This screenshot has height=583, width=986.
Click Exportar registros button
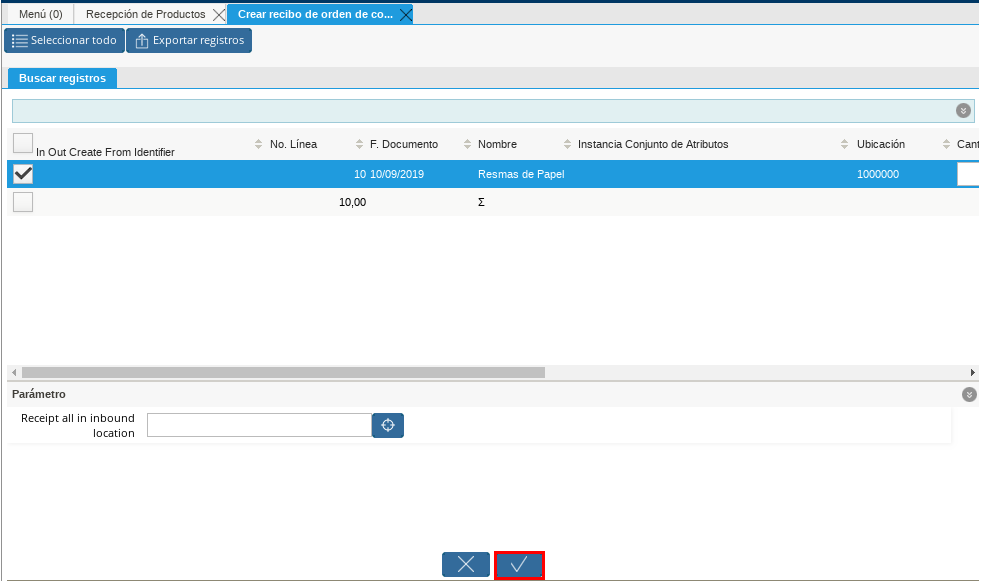pos(189,40)
